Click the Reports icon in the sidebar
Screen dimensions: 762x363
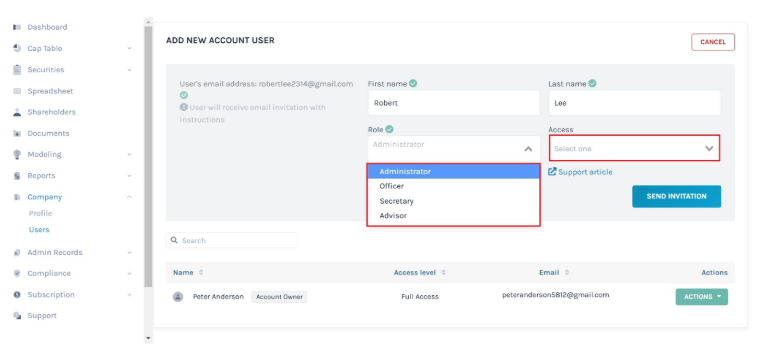17,175
